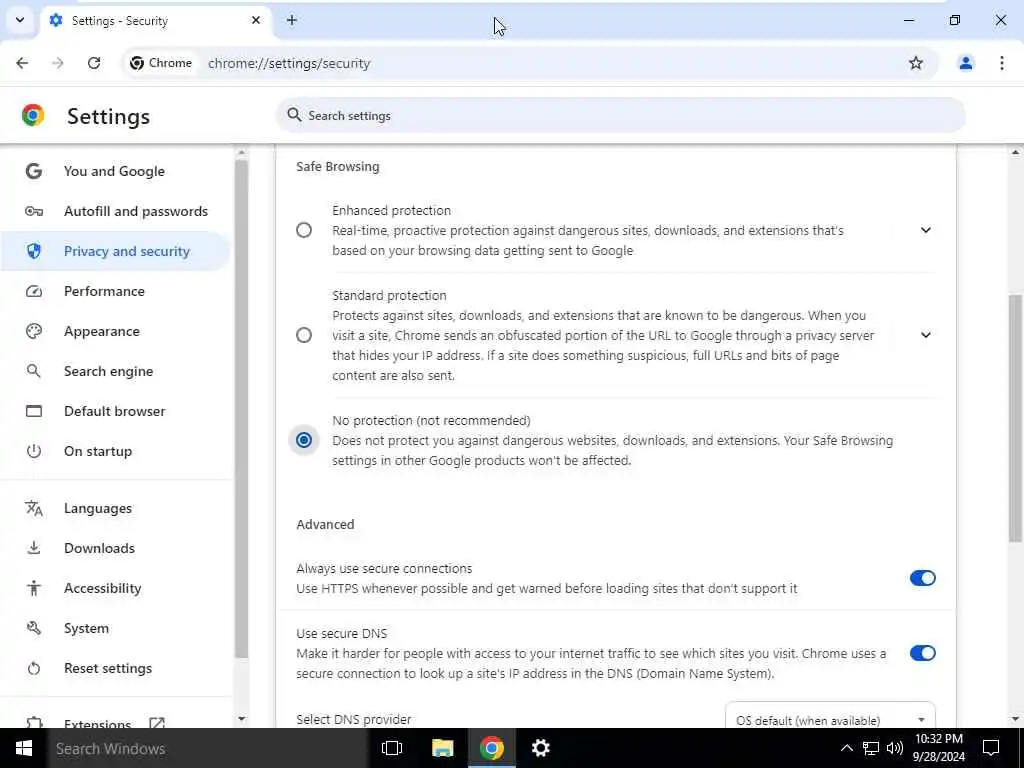Open the Chrome three-dot menu
This screenshot has height=768, width=1024.
click(x=1001, y=63)
